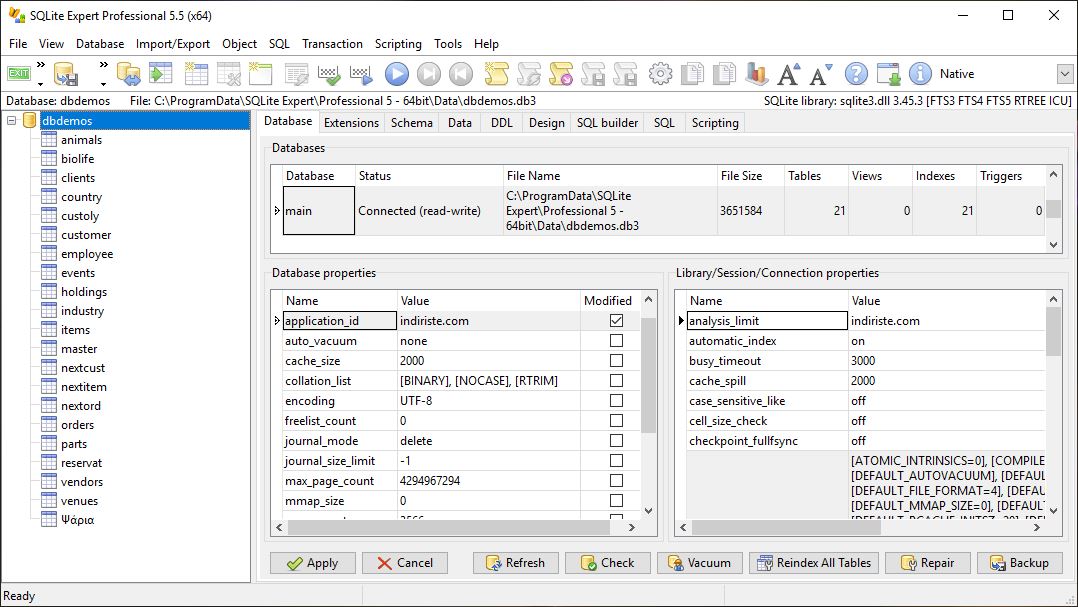The height and width of the screenshot is (607, 1078).
Task: Click Connection properties vertical scrollbar thumb
Action: [1053, 331]
